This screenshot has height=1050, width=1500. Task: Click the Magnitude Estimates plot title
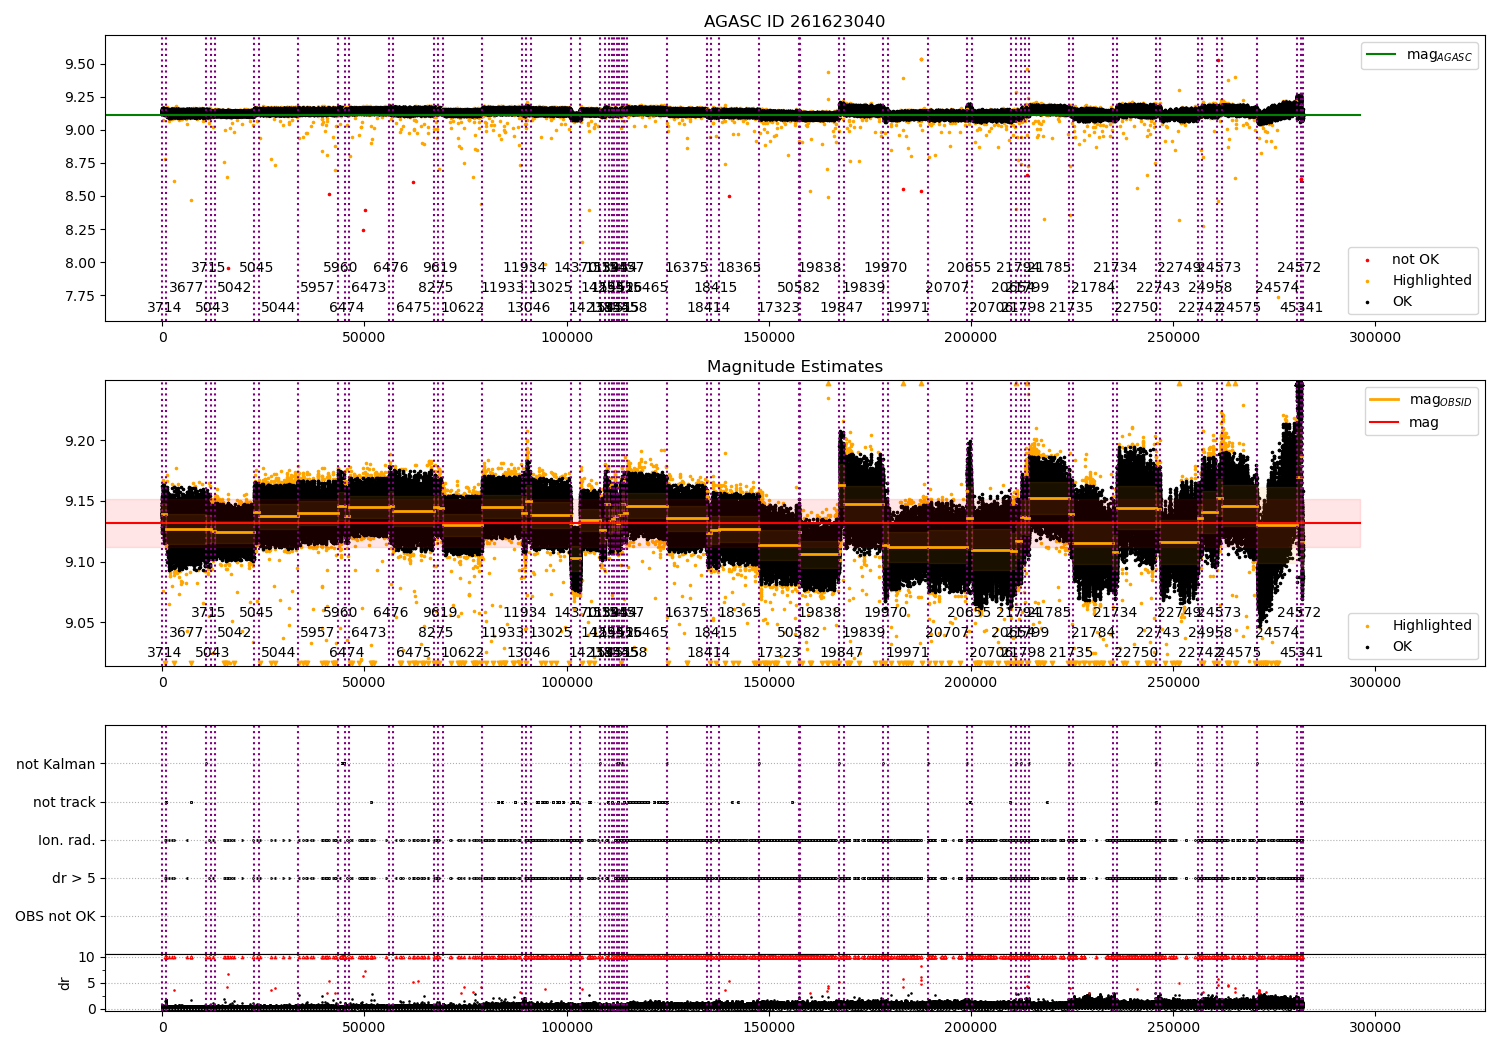794,367
